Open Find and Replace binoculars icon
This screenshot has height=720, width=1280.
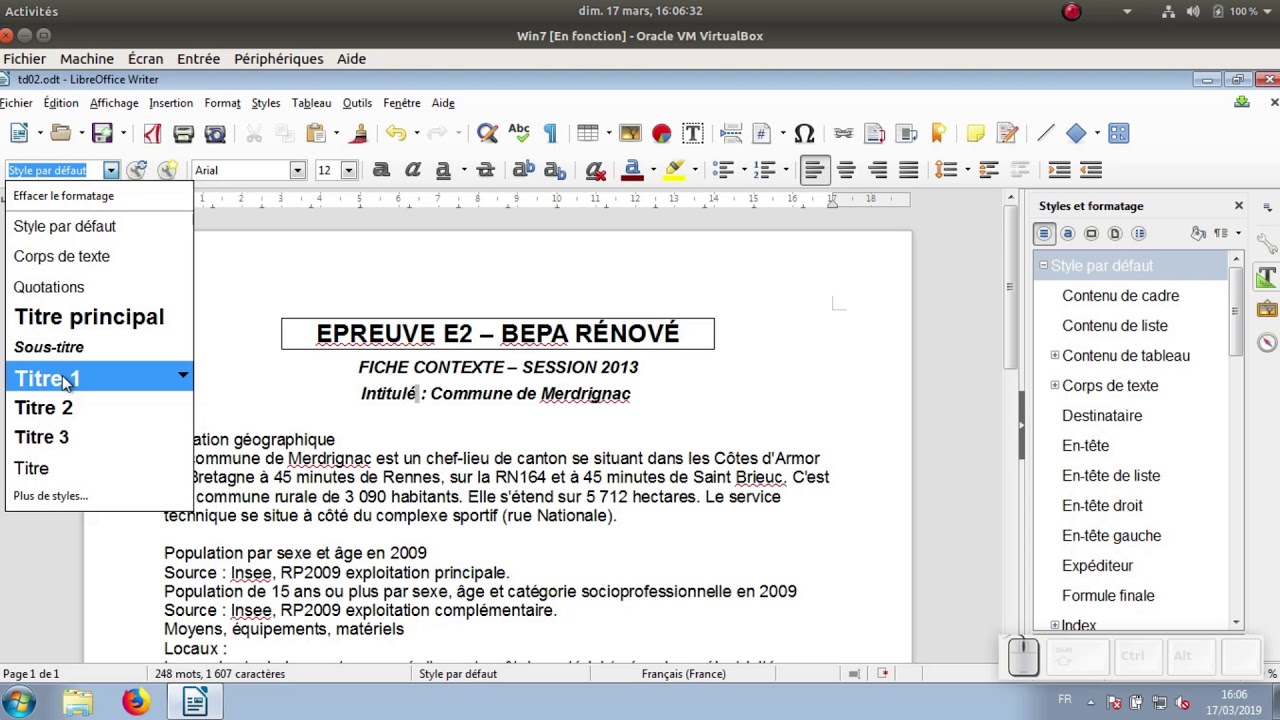click(487, 133)
